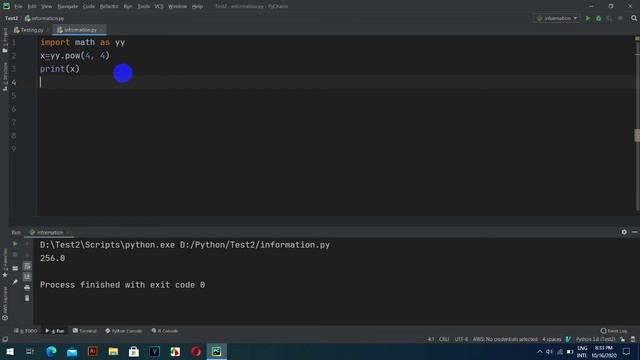
Task: Click the print icon in Run console
Action: click(27, 287)
